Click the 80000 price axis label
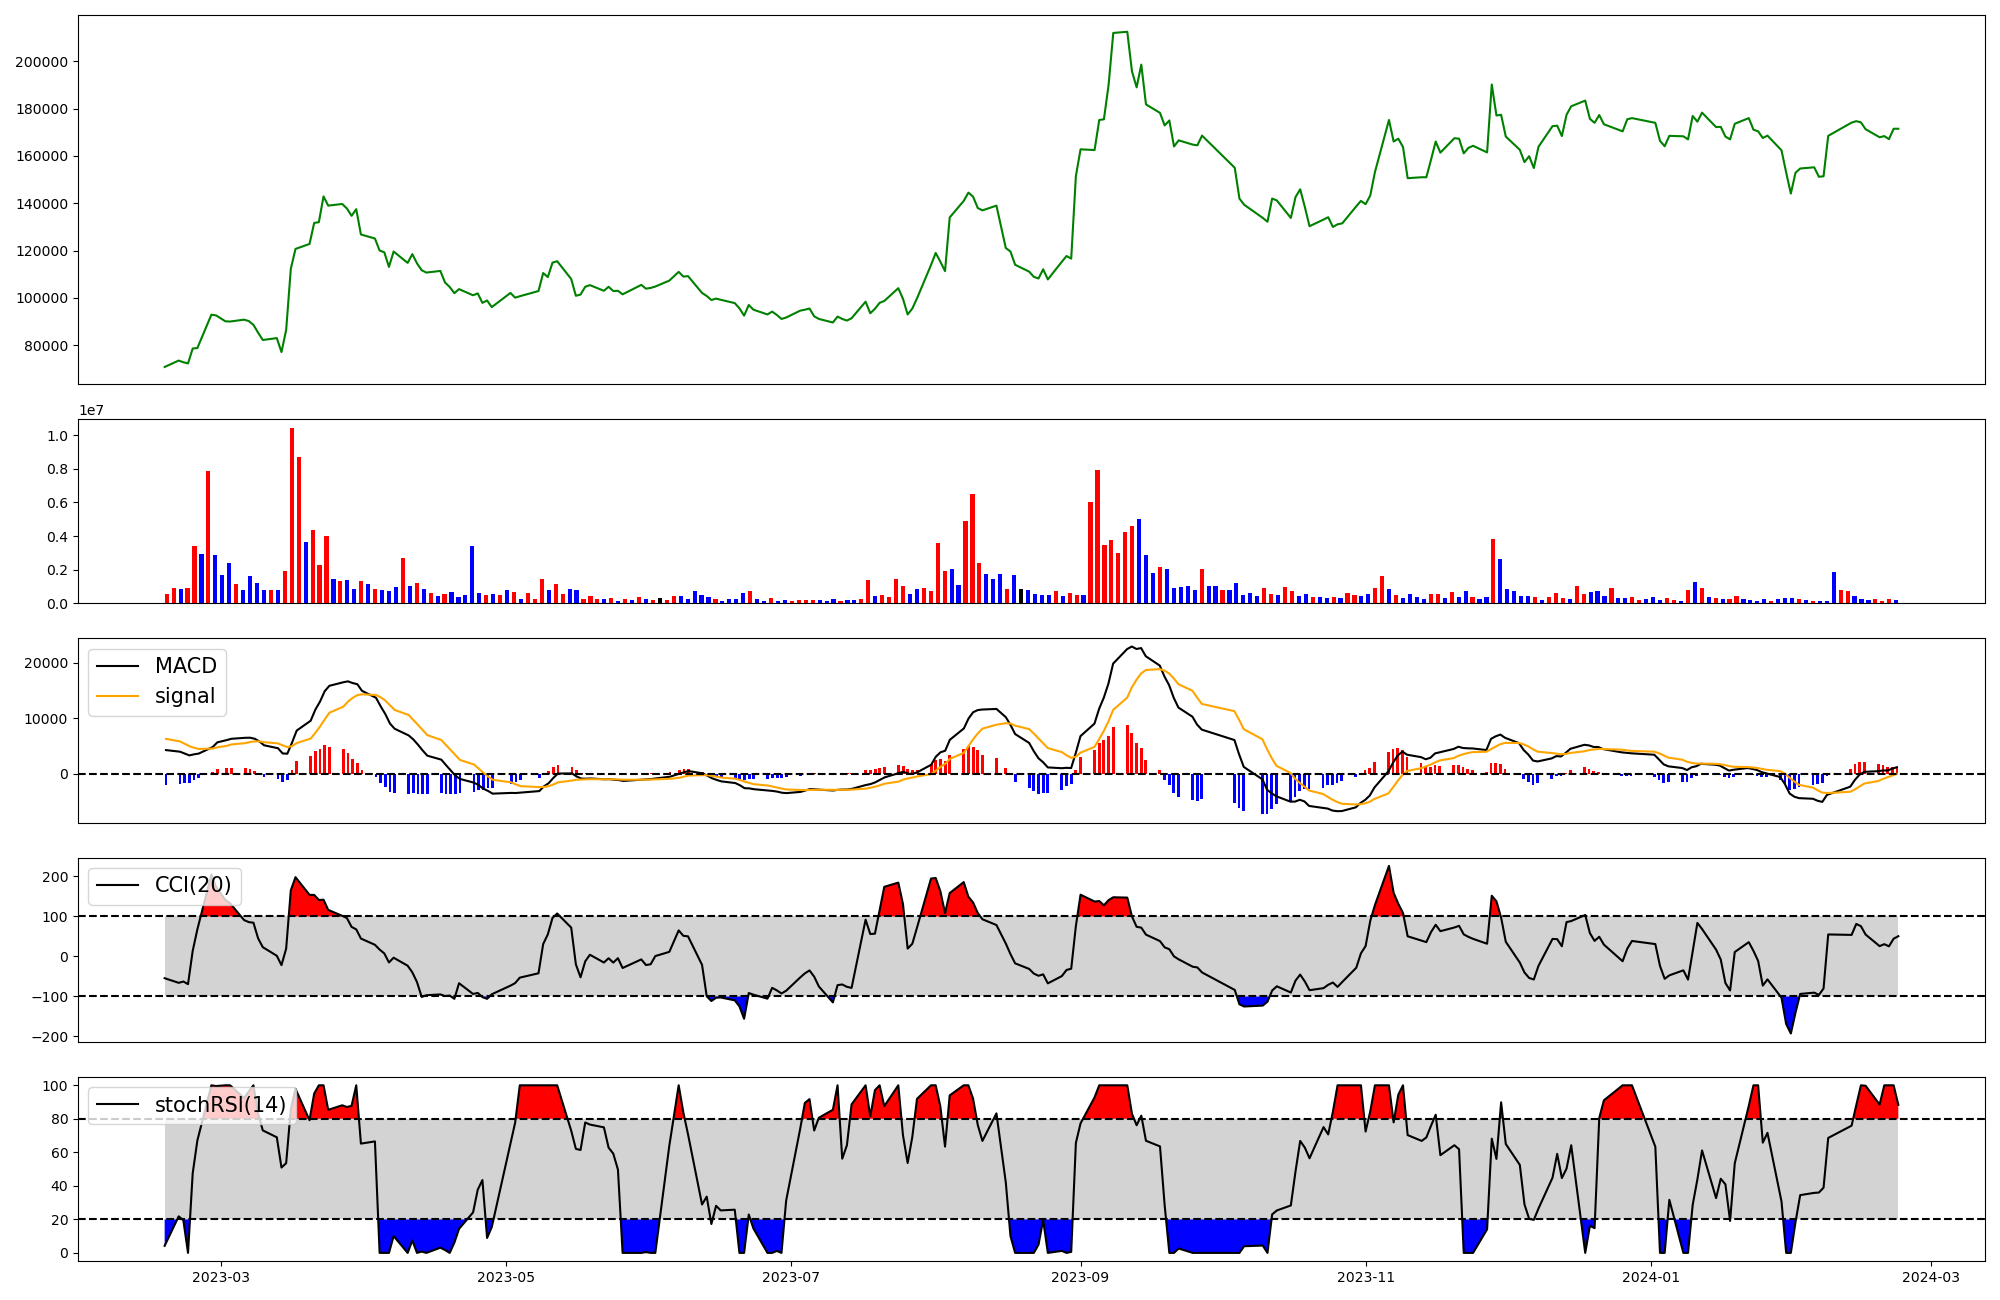This screenshot has height=1300, width=2000. (45, 346)
